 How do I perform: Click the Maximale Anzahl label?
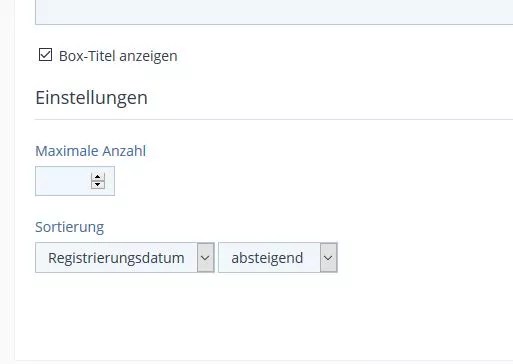(x=91, y=151)
